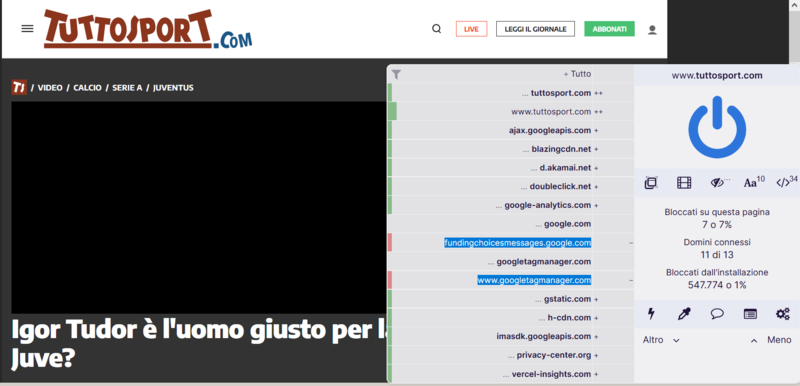Select the h-cdn.com row

(511, 318)
